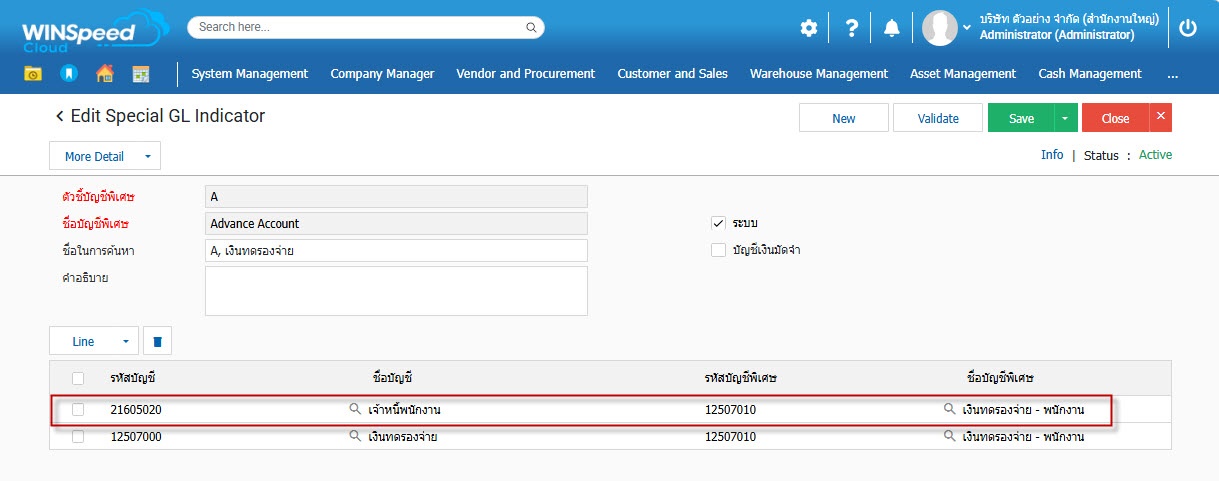Click the Validate button
This screenshot has width=1219, height=481.
point(938,118)
